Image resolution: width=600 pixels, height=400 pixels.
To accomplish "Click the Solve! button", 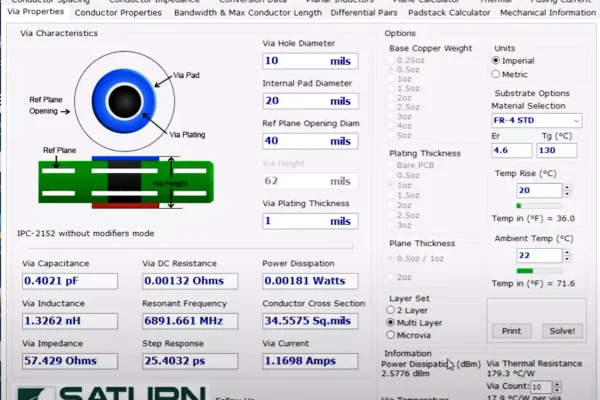I will 562,331.
